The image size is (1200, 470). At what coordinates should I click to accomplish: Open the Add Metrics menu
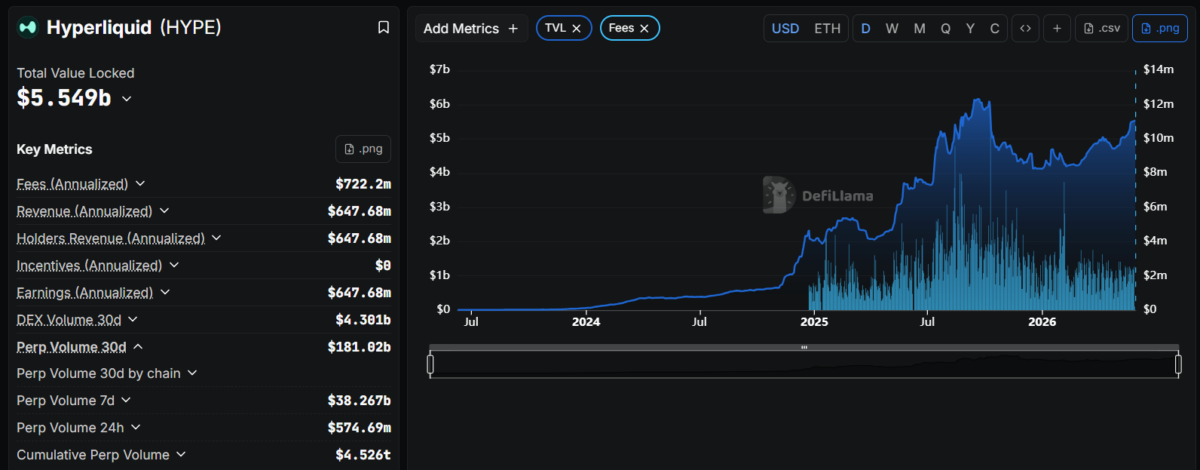[x=471, y=29]
